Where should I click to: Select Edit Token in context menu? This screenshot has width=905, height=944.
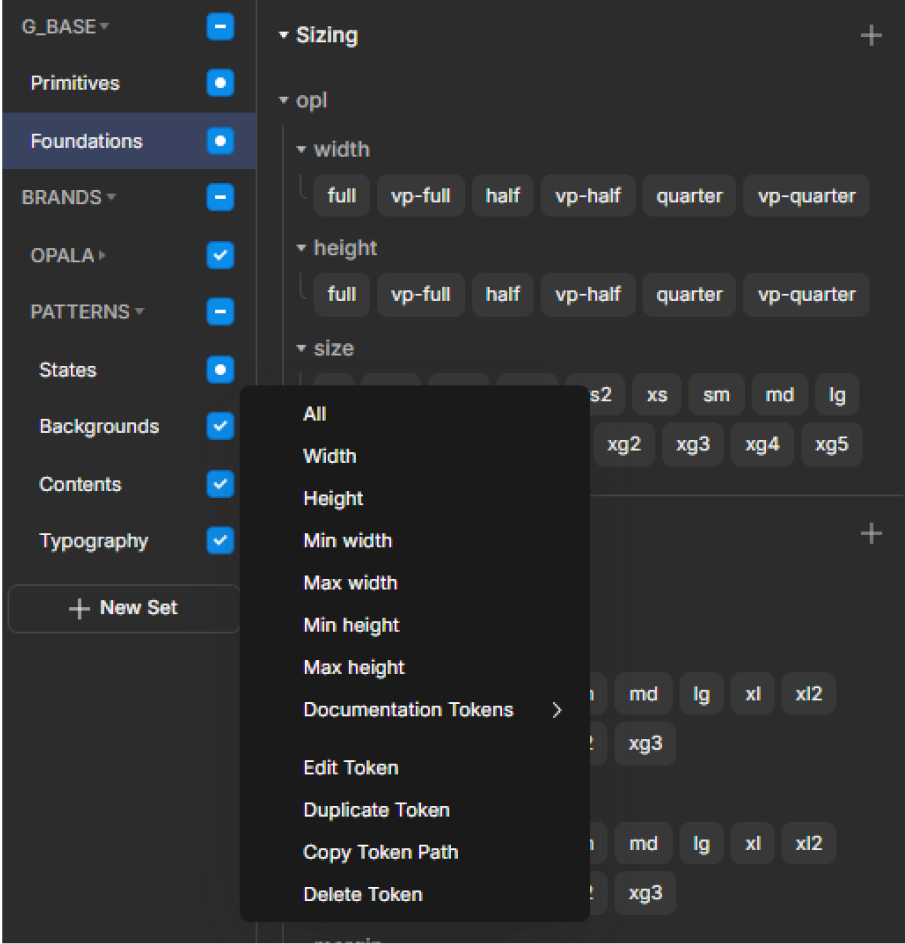click(350, 768)
